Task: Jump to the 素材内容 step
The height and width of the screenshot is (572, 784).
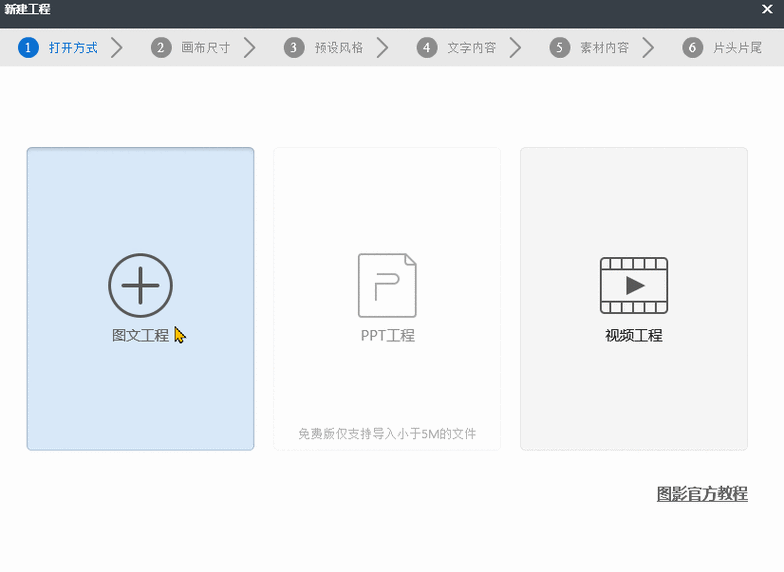Action: 605,47
